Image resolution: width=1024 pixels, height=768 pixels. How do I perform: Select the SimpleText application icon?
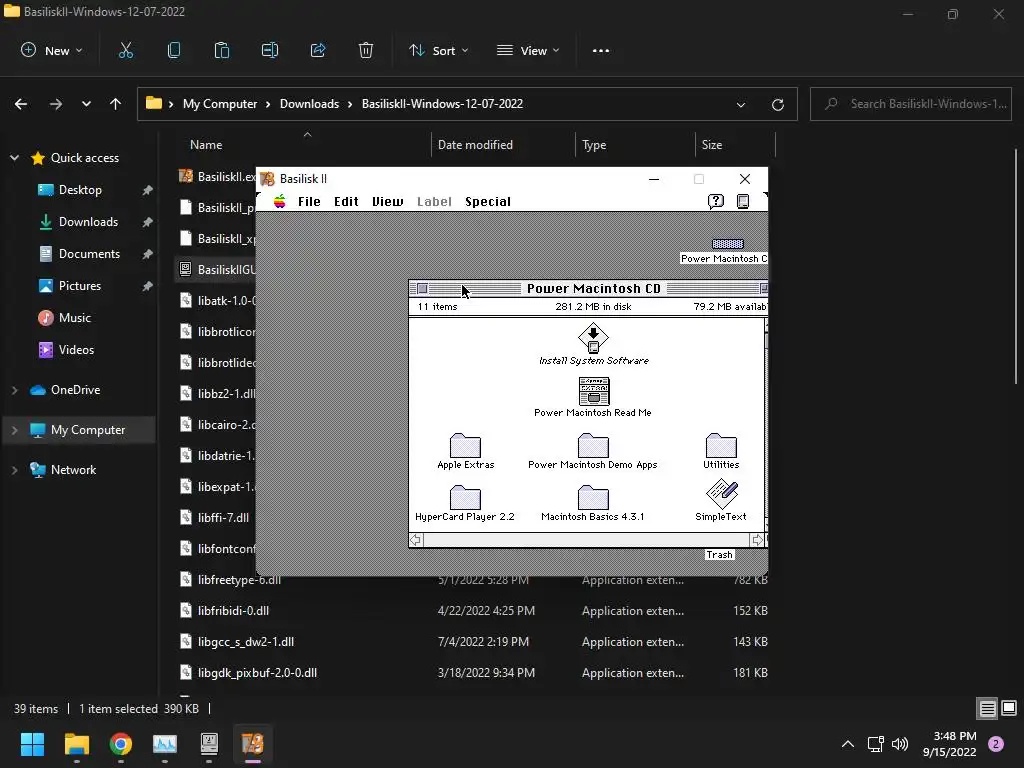pos(722,494)
